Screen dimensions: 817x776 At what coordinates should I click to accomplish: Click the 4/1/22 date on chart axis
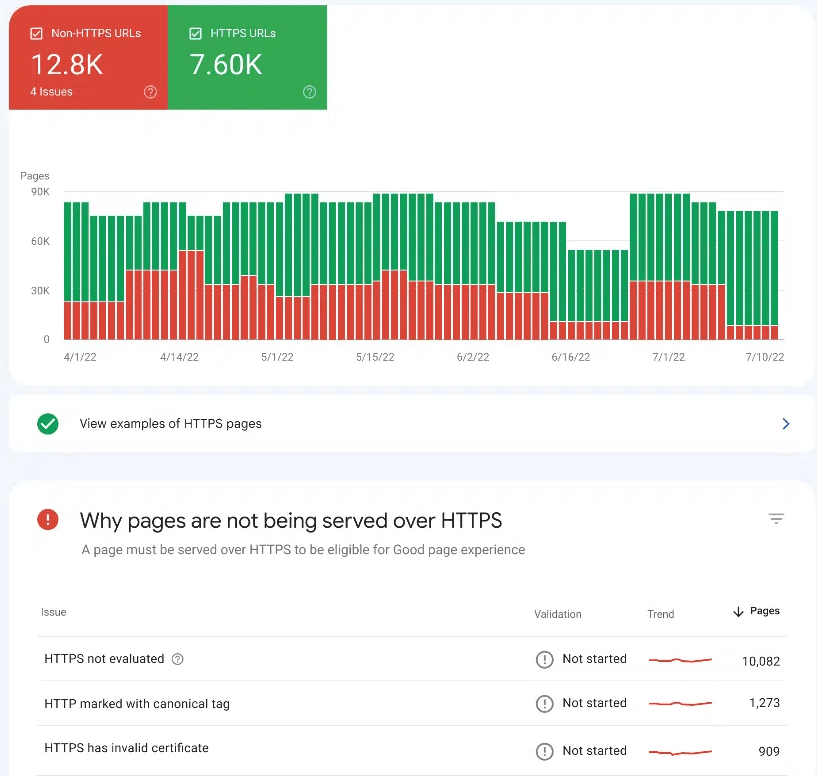(80, 357)
